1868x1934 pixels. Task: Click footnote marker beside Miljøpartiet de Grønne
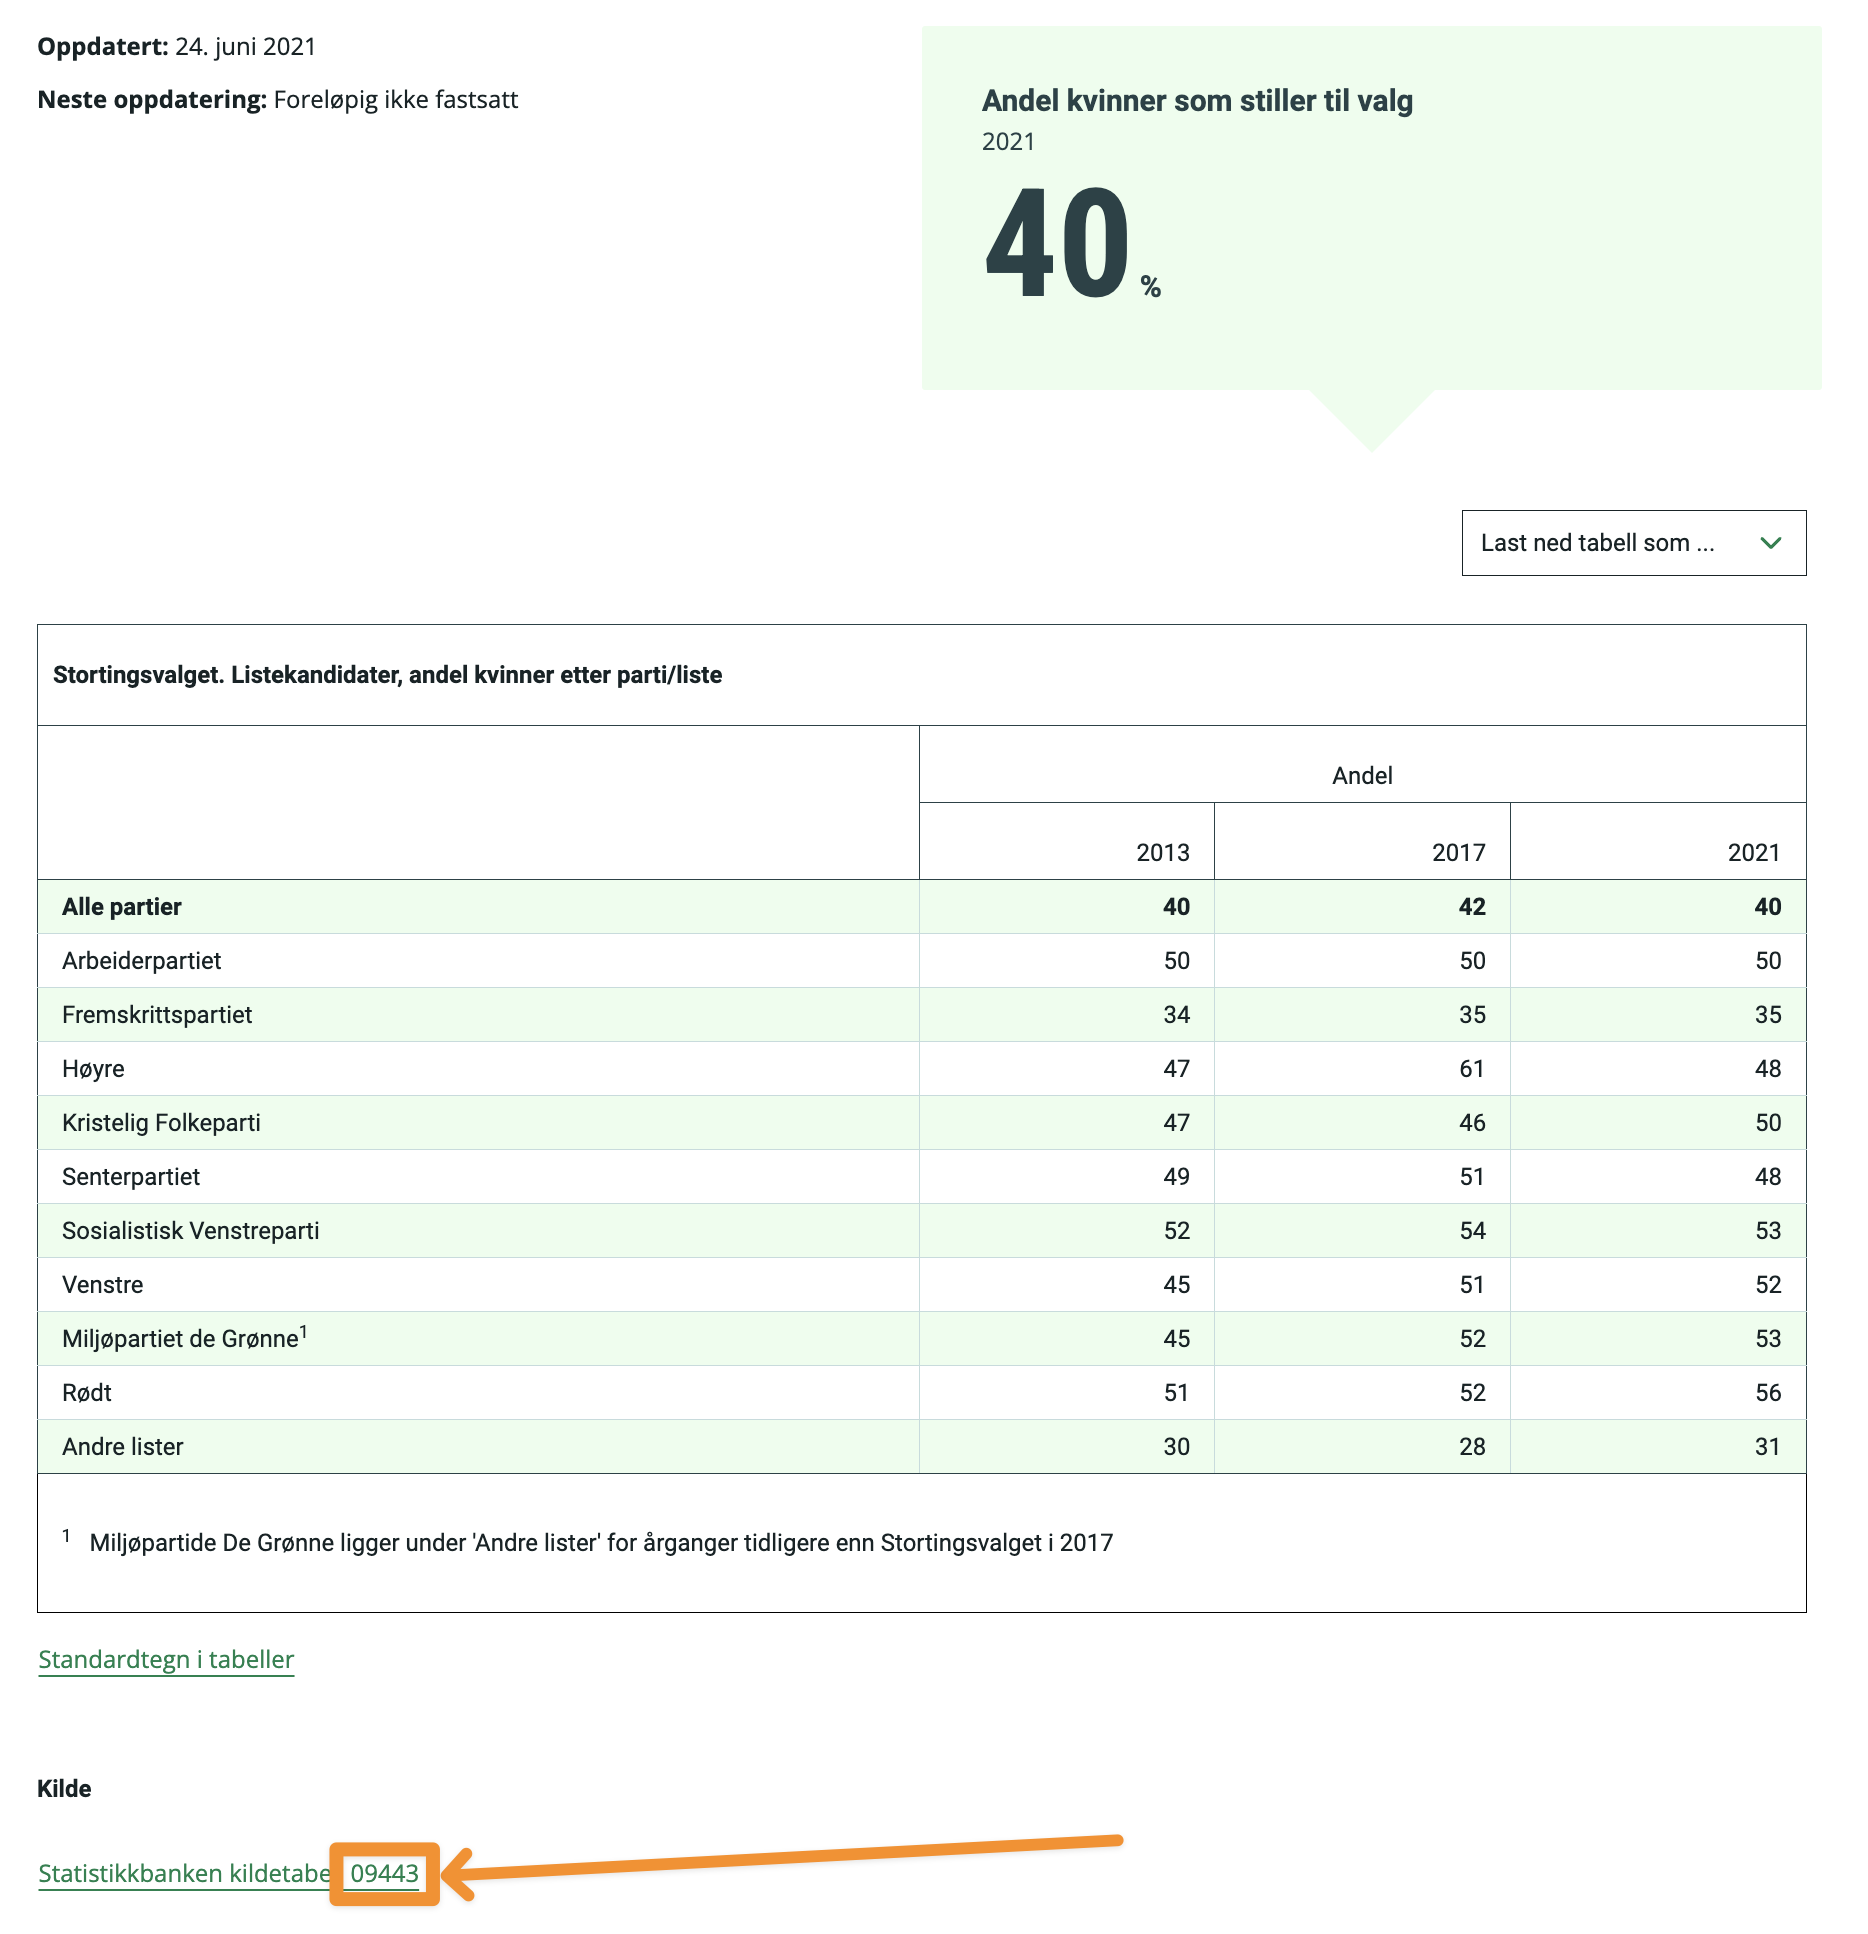tap(304, 1332)
